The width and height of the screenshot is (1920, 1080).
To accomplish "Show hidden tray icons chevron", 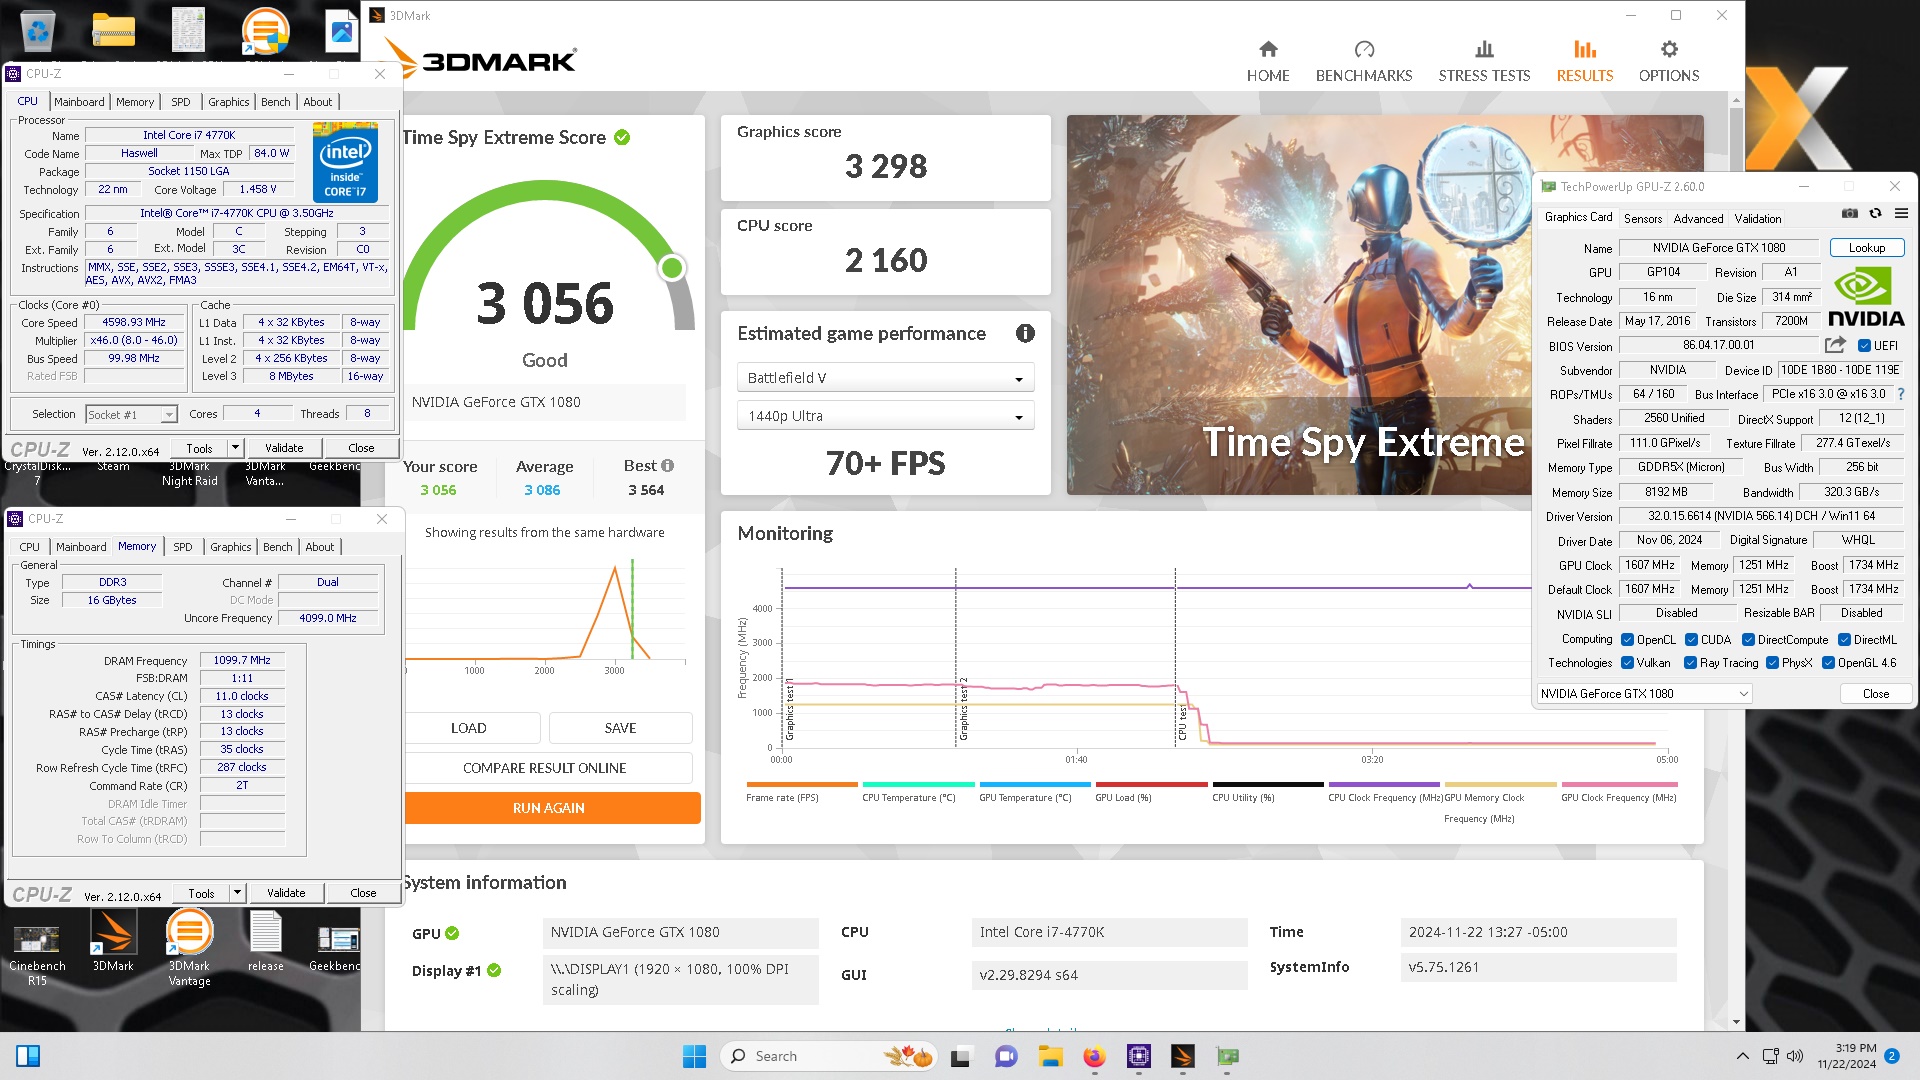I will 1743,1056.
